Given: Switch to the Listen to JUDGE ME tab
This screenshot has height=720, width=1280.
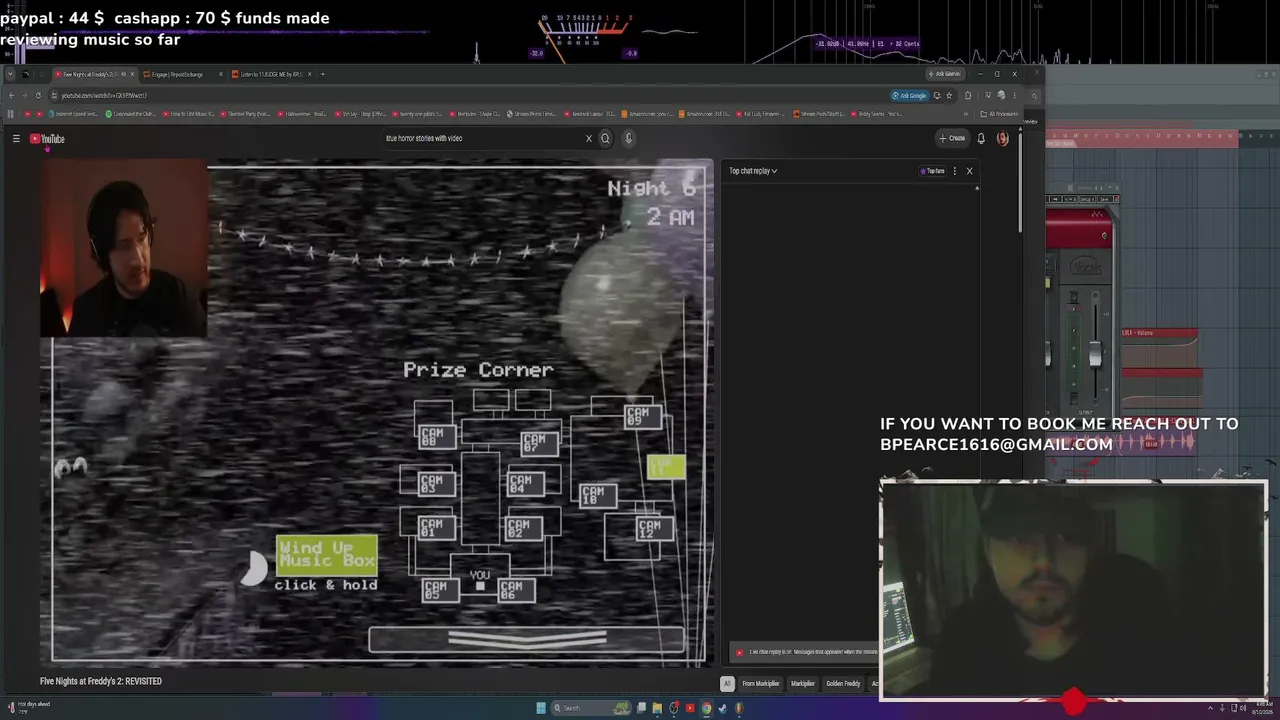Looking at the screenshot, I should point(272,74).
